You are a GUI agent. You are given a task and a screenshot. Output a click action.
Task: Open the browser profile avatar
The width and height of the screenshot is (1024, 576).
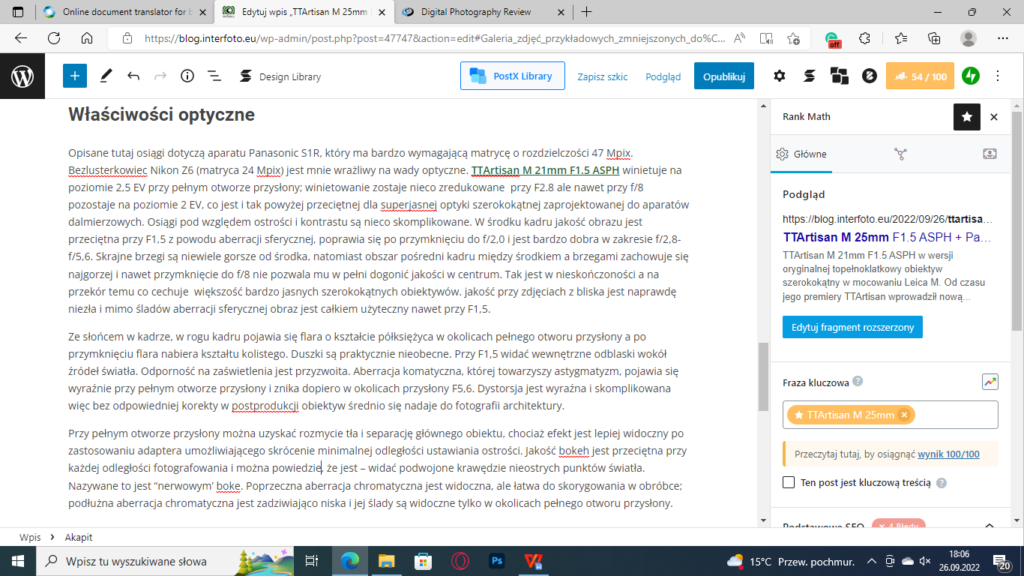[968, 39]
